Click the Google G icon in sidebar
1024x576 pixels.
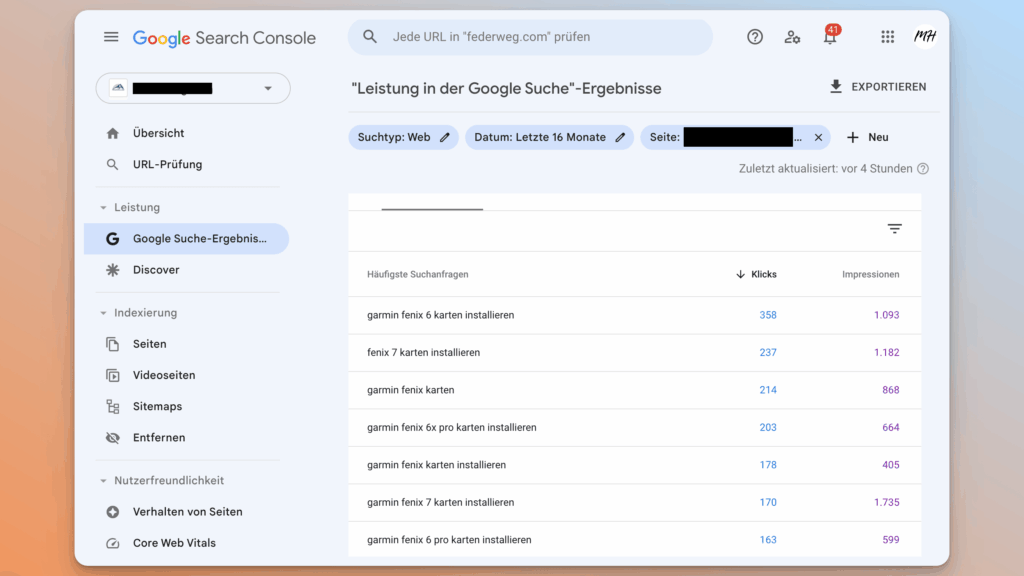112,239
